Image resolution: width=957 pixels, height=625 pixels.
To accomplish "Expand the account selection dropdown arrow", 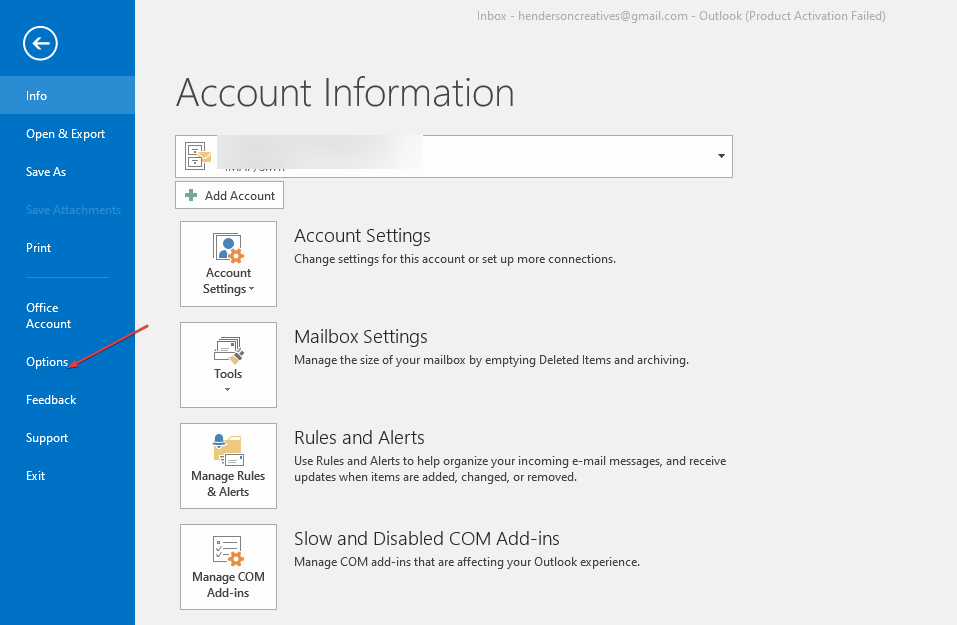I will (x=721, y=156).
